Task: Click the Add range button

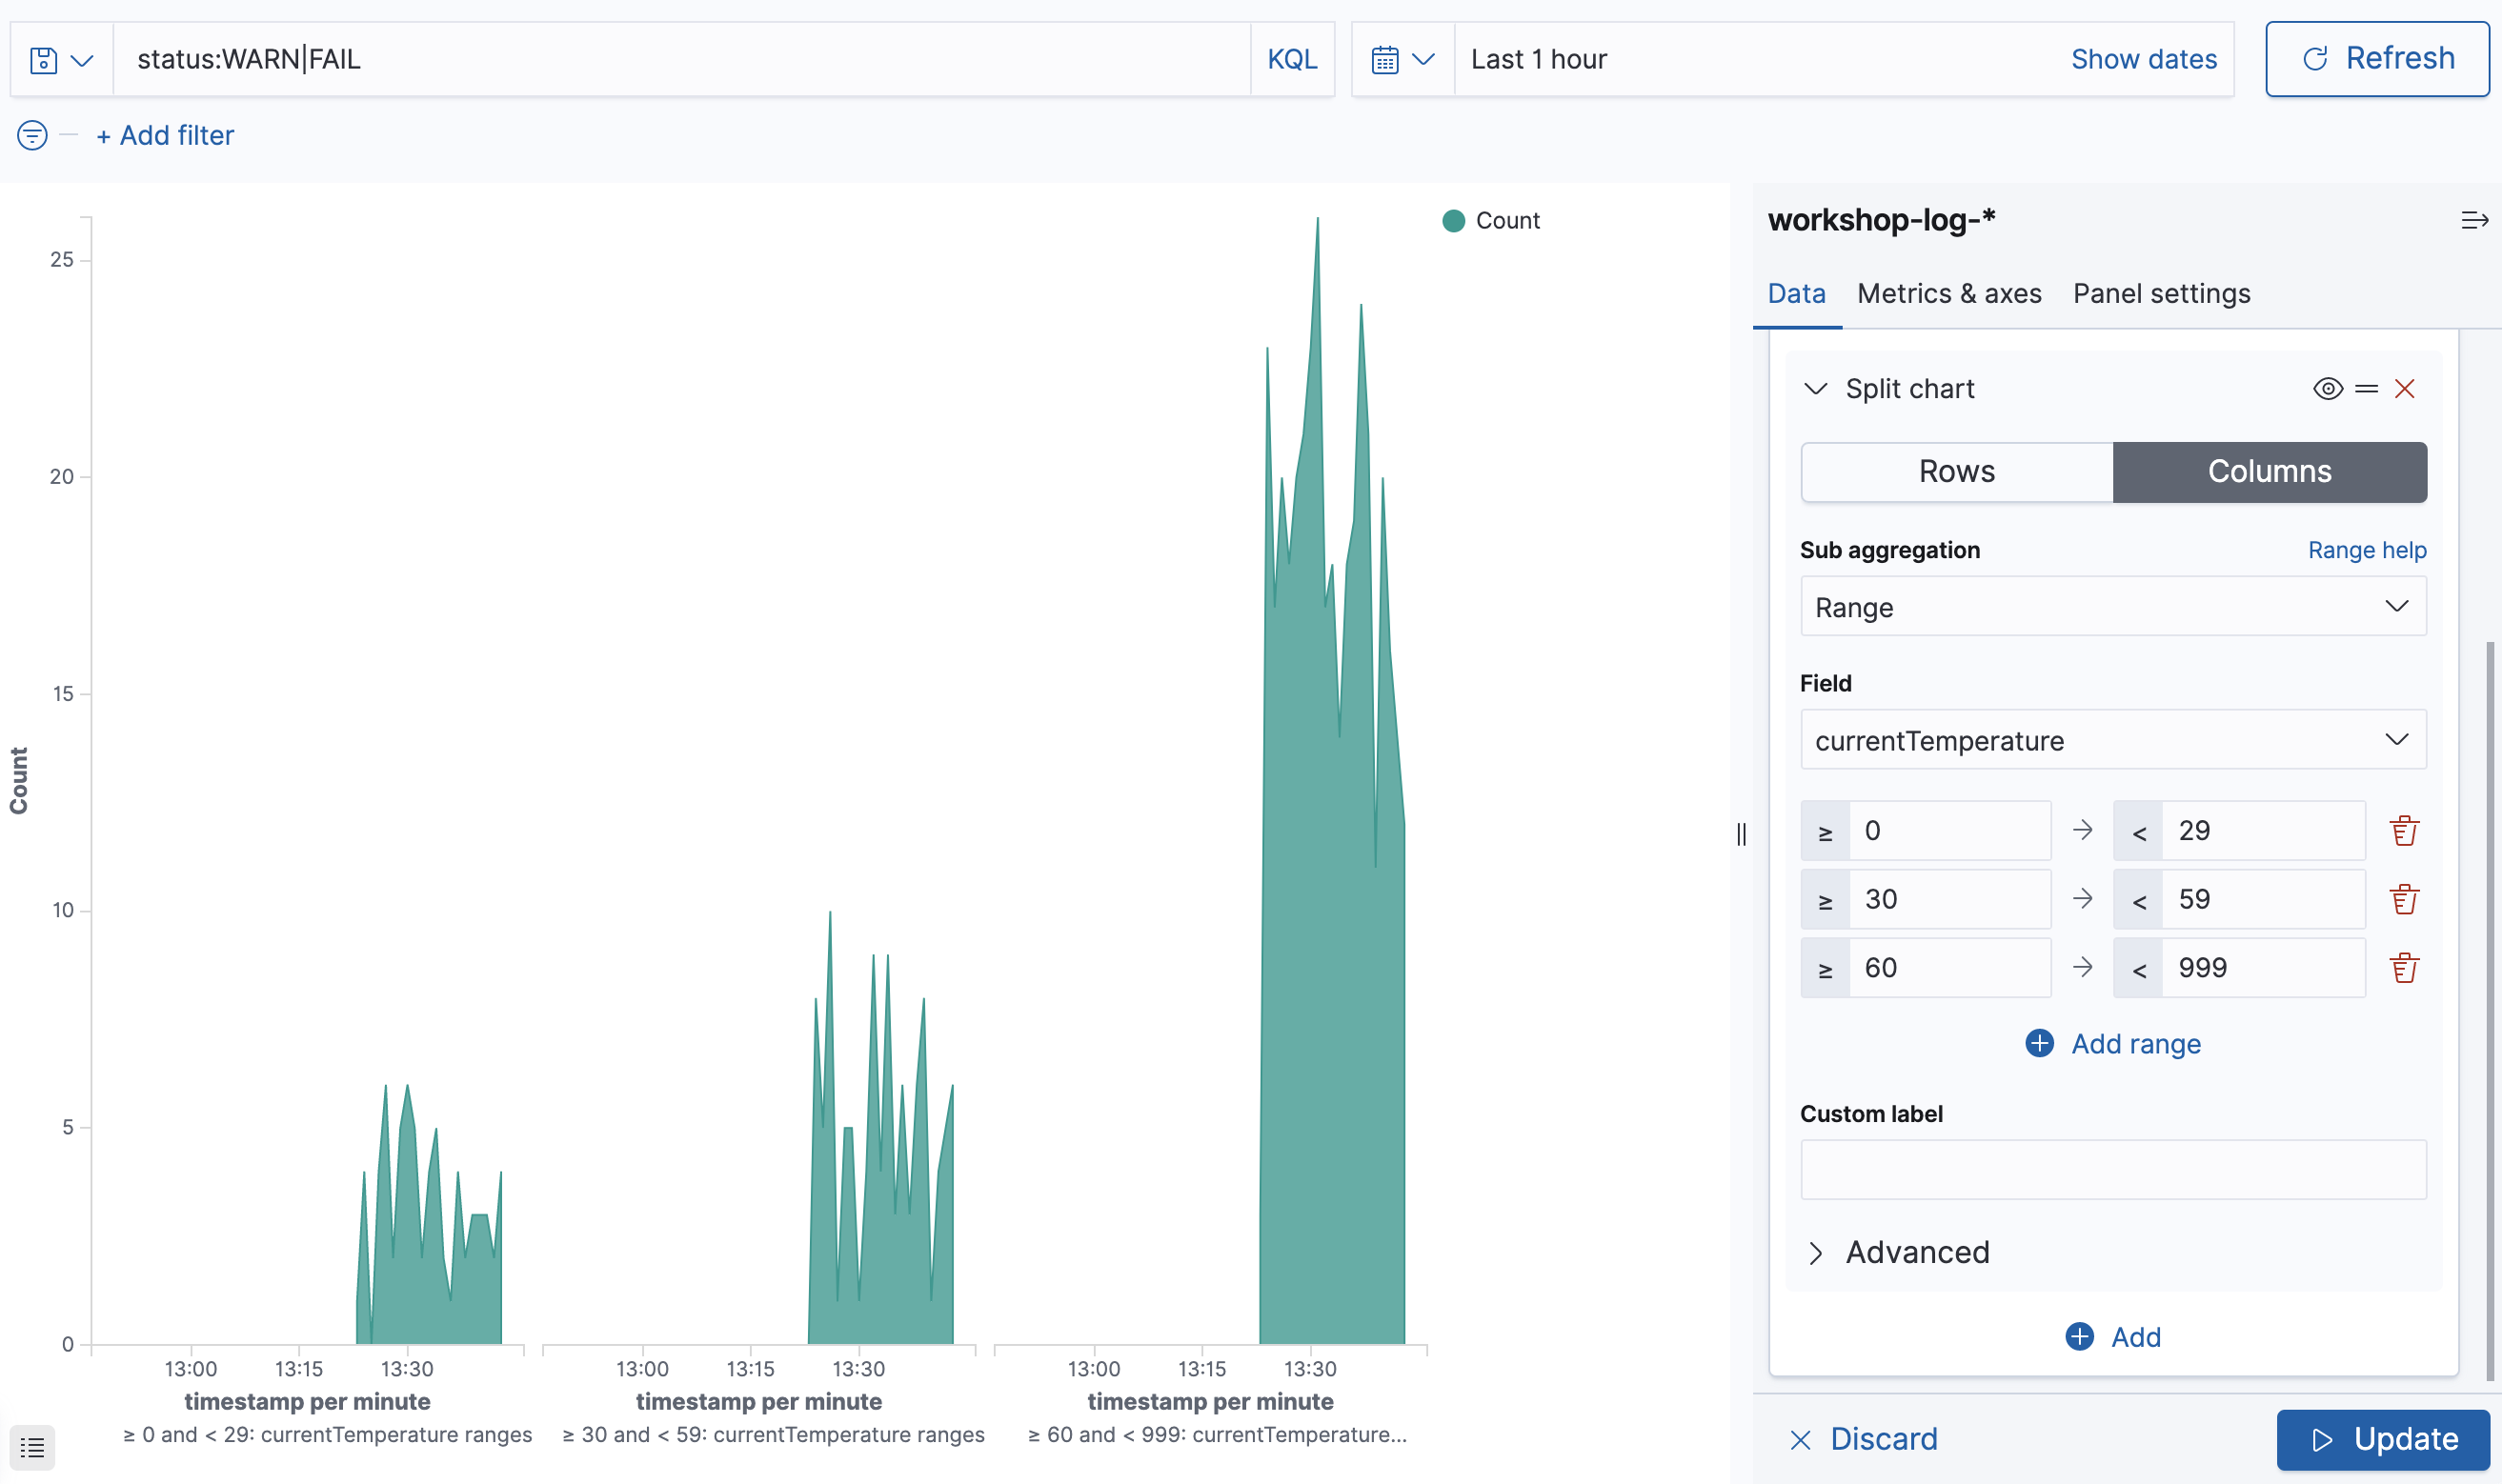Action: 2113,1042
